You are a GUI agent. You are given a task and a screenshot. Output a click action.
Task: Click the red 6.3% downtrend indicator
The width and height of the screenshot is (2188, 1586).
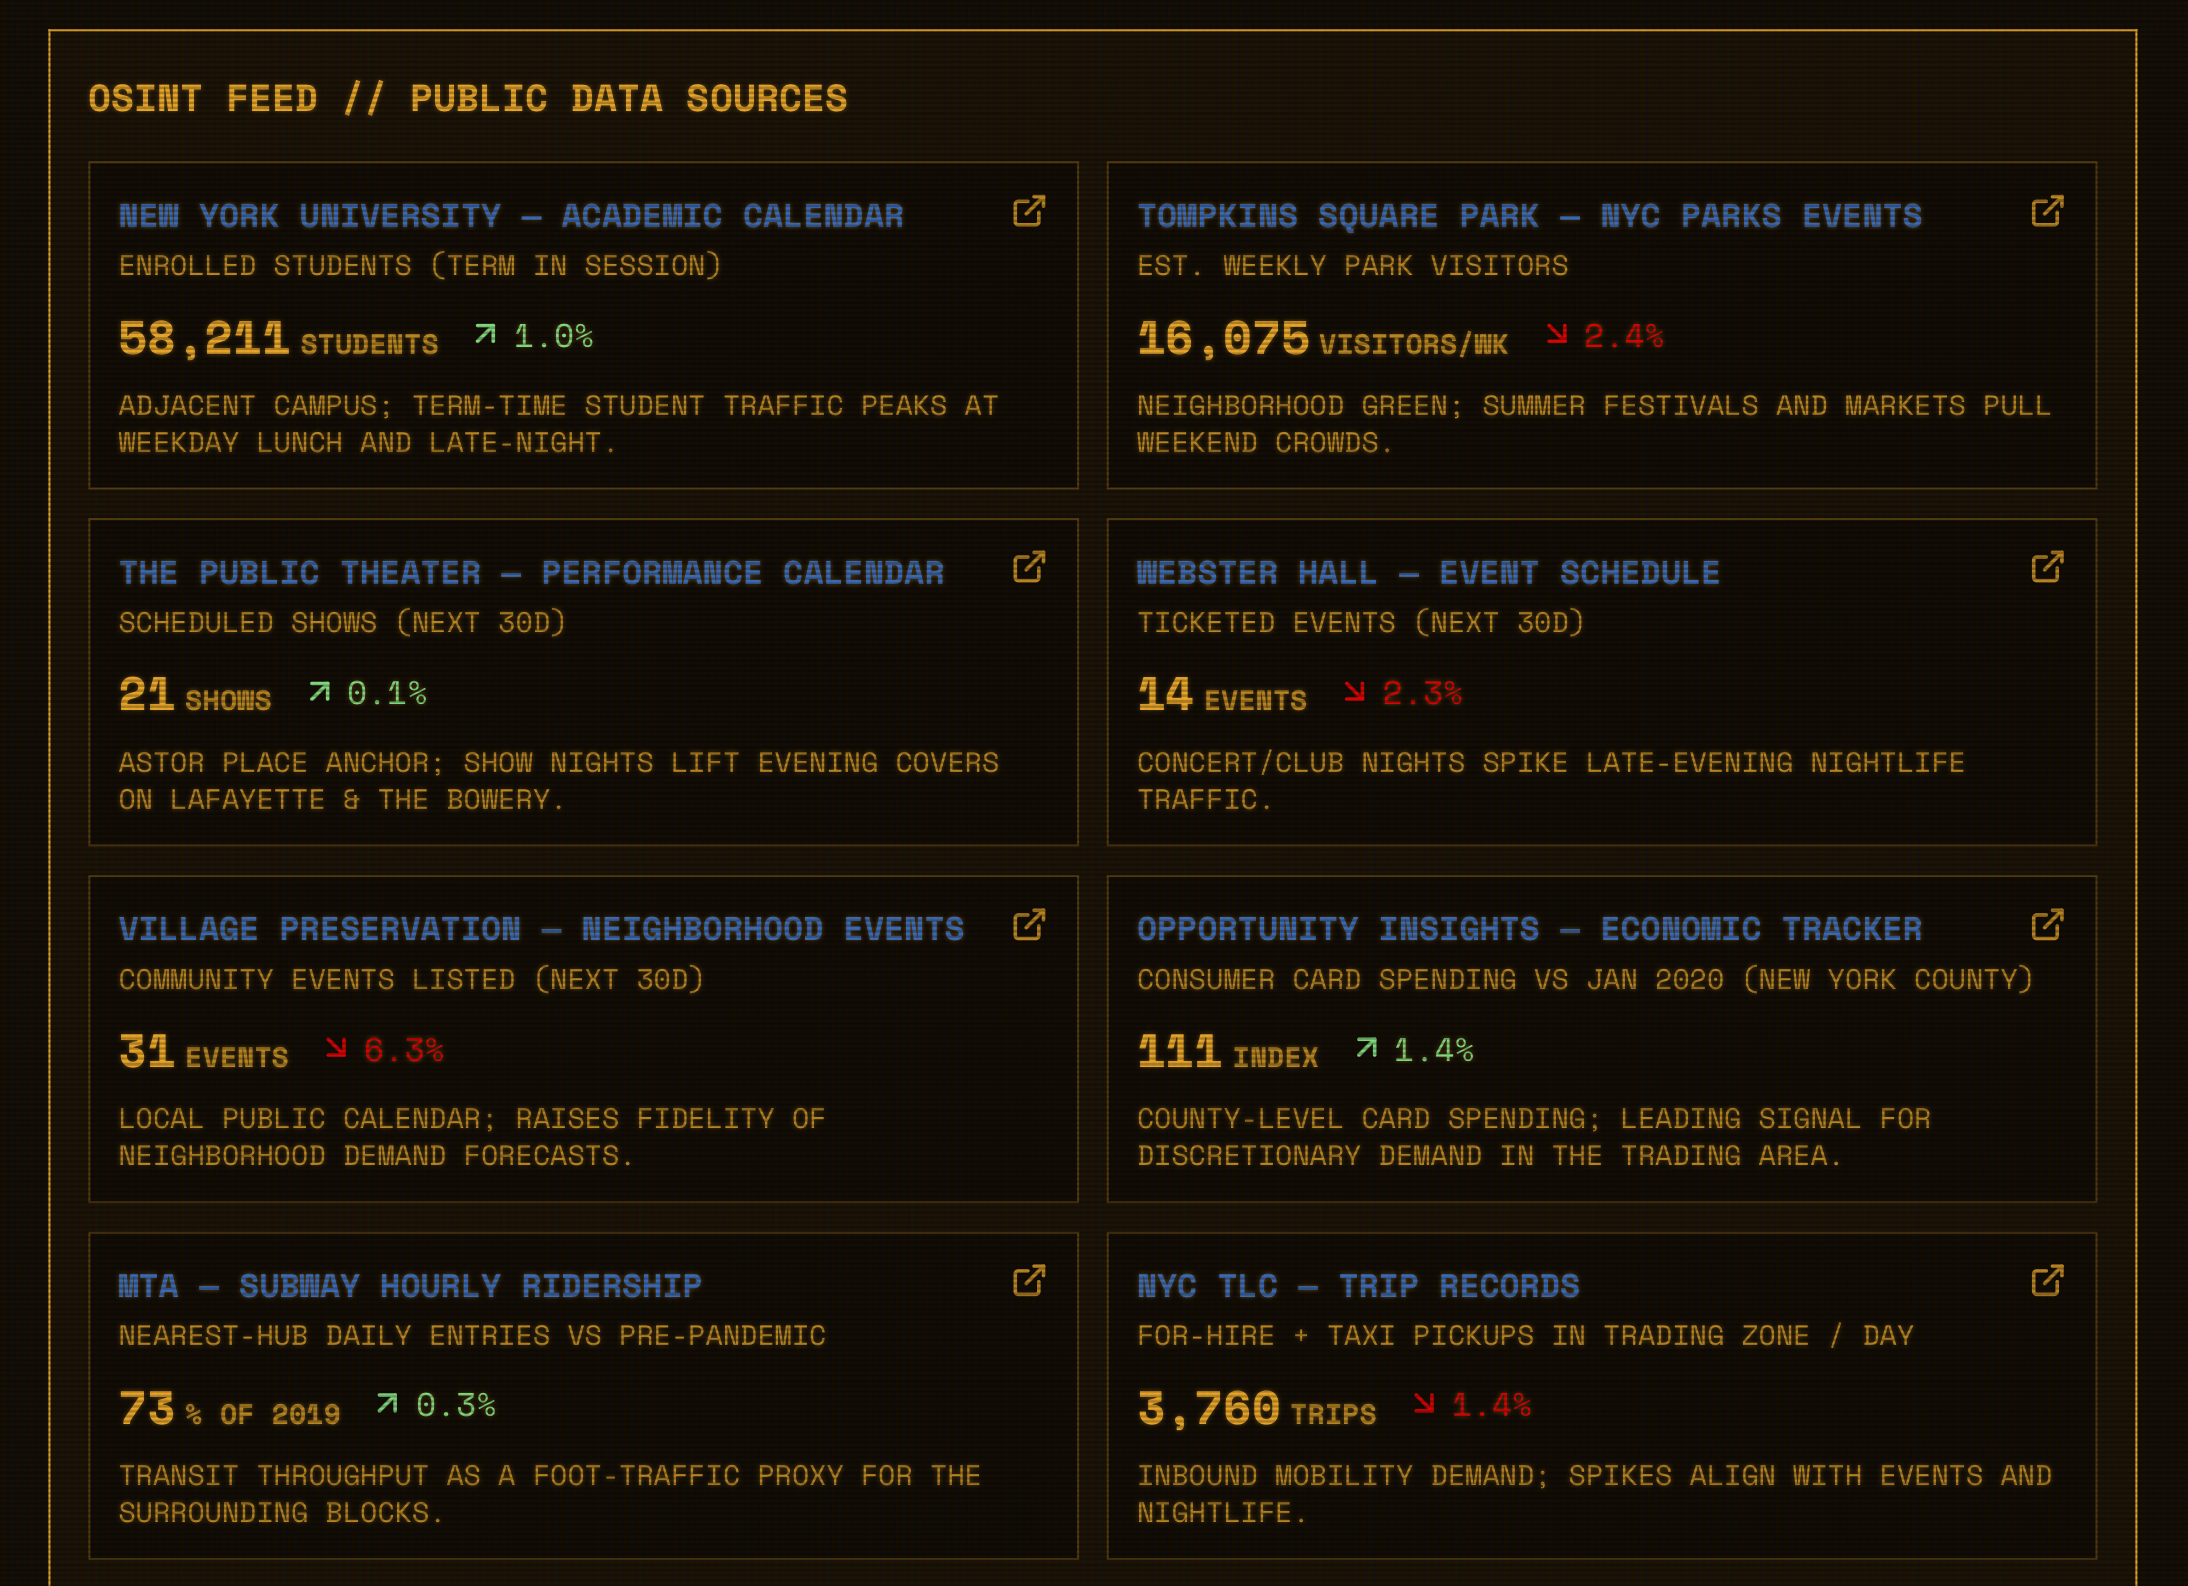tap(385, 1050)
